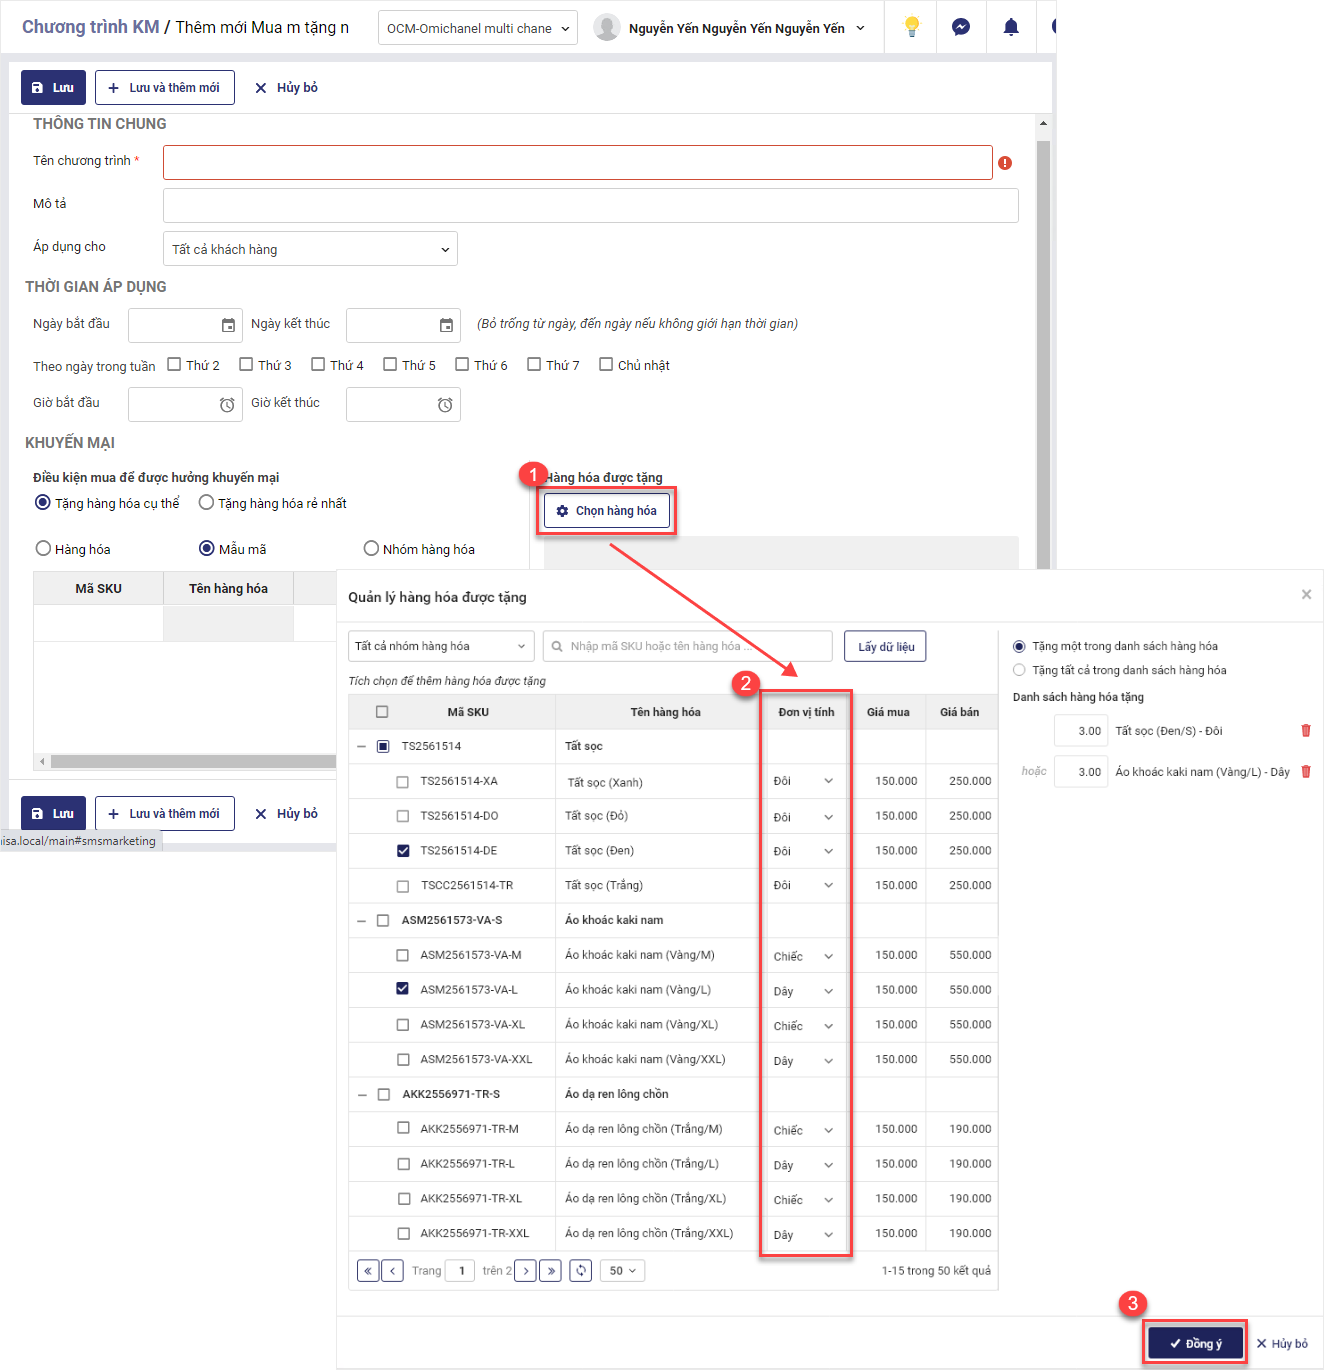The image size is (1324, 1370).
Task: Open the Áp dụng cho dropdown
Action: coord(310,249)
